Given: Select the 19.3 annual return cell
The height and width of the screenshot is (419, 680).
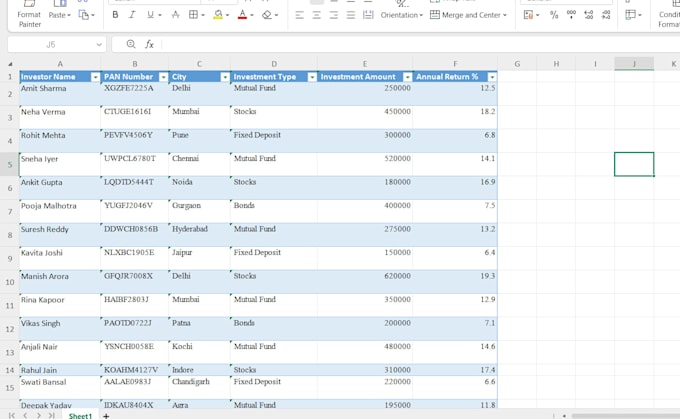Looking at the screenshot, I should pyautogui.click(x=455, y=282).
